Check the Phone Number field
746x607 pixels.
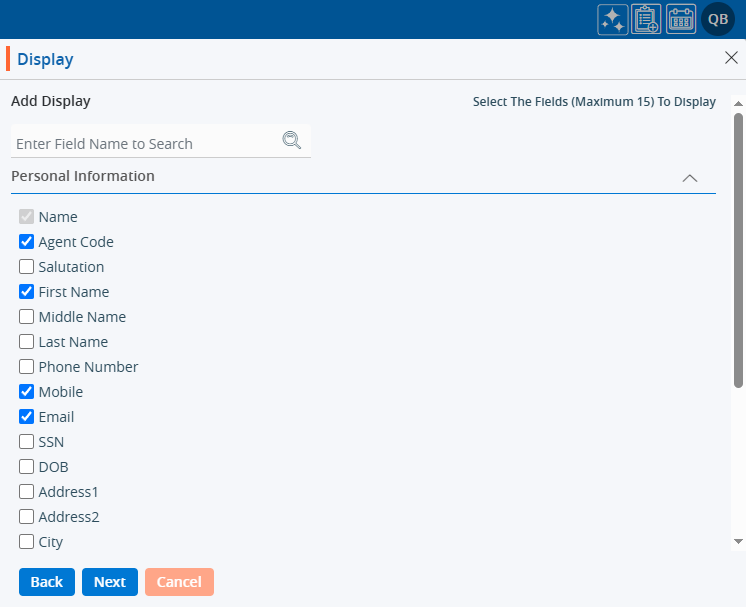[27, 367]
